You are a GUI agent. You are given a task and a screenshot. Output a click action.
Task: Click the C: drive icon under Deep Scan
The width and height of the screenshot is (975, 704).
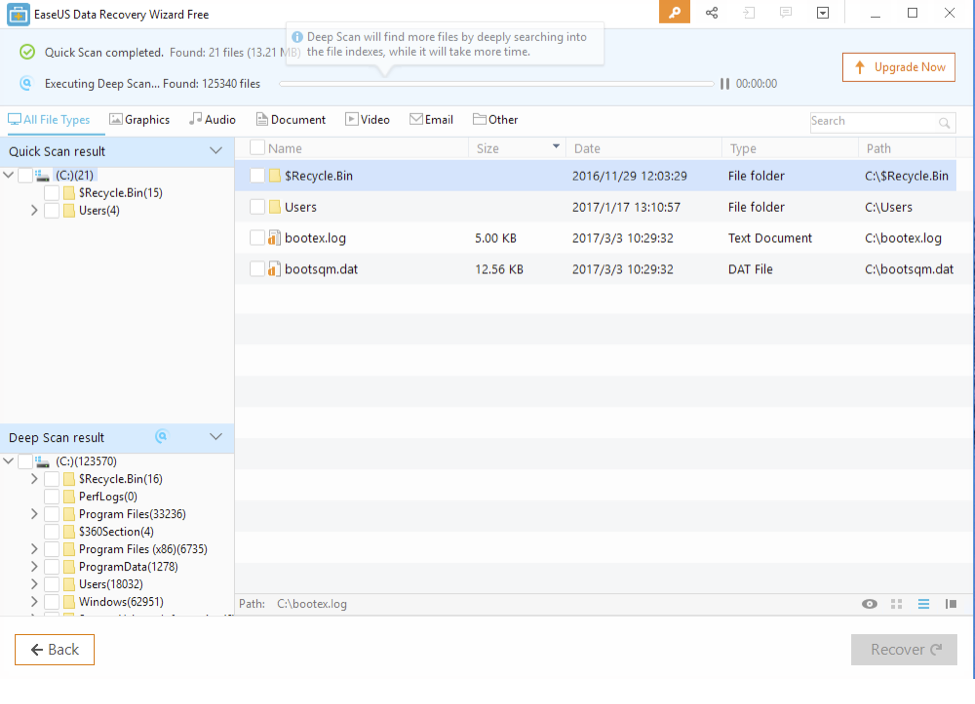tap(42, 462)
